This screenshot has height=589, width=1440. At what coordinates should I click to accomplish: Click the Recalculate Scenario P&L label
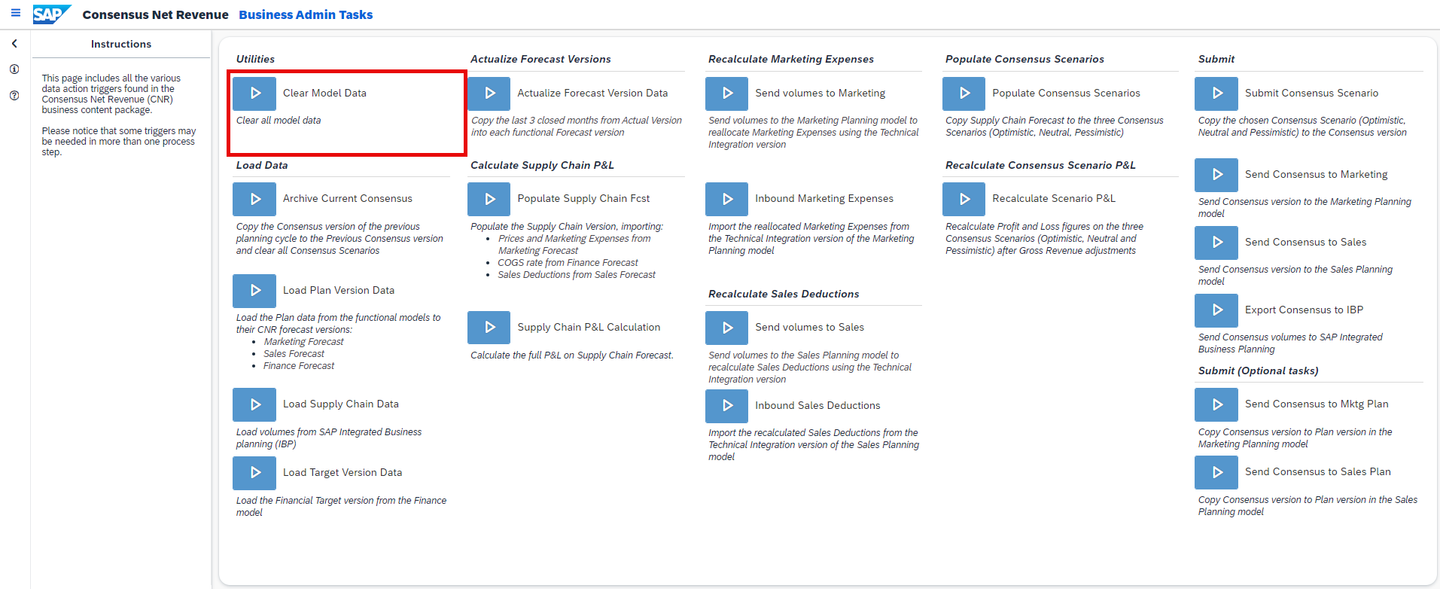pyautogui.click(x=1054, y=199)
